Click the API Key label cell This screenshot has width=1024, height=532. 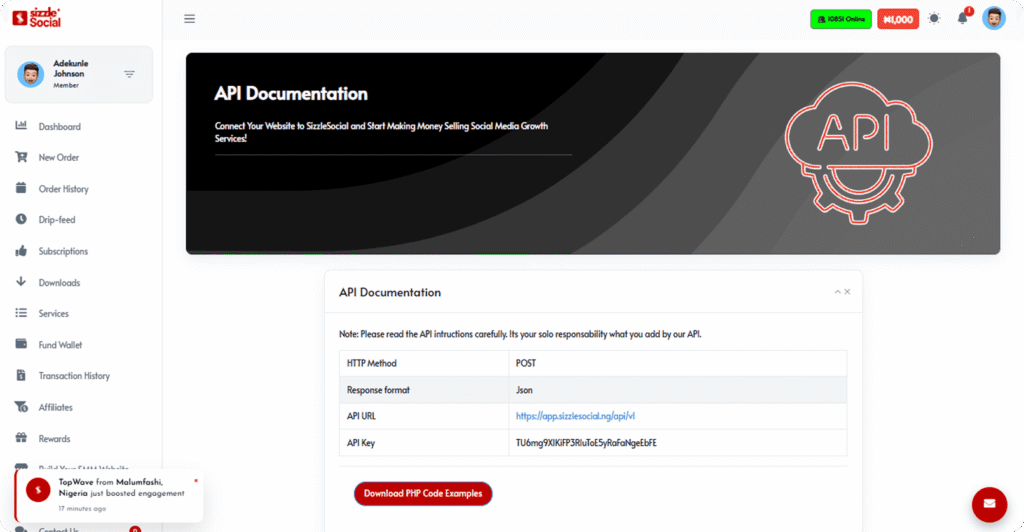[424, 443]
